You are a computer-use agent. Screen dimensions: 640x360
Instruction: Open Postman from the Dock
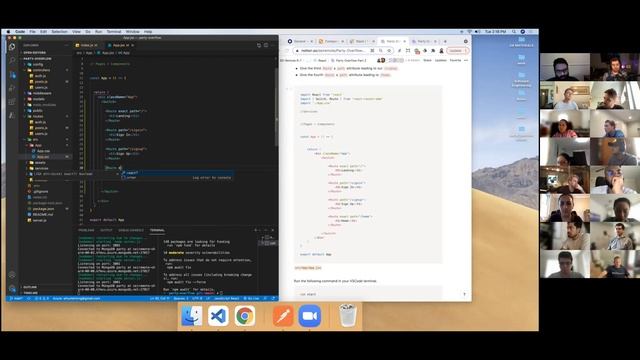pos(283,316)
